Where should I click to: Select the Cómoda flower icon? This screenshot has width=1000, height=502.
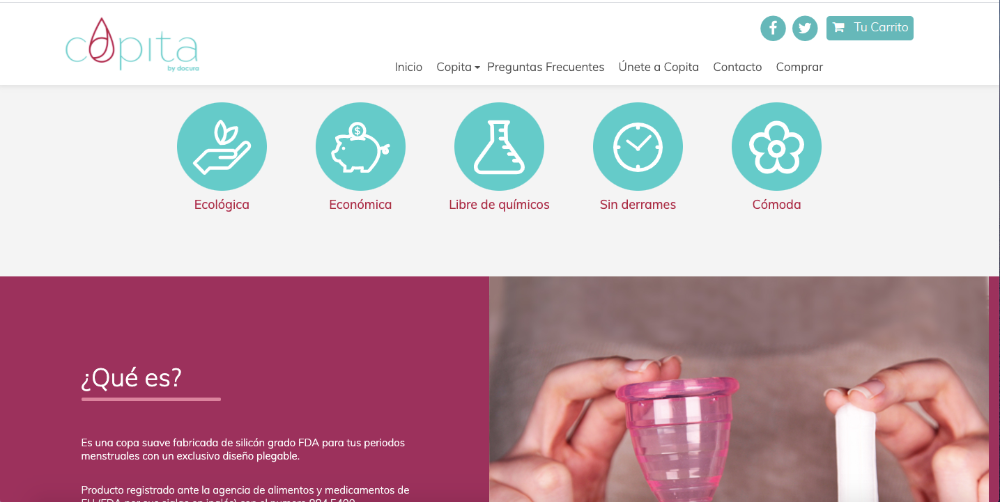(776, 147)
